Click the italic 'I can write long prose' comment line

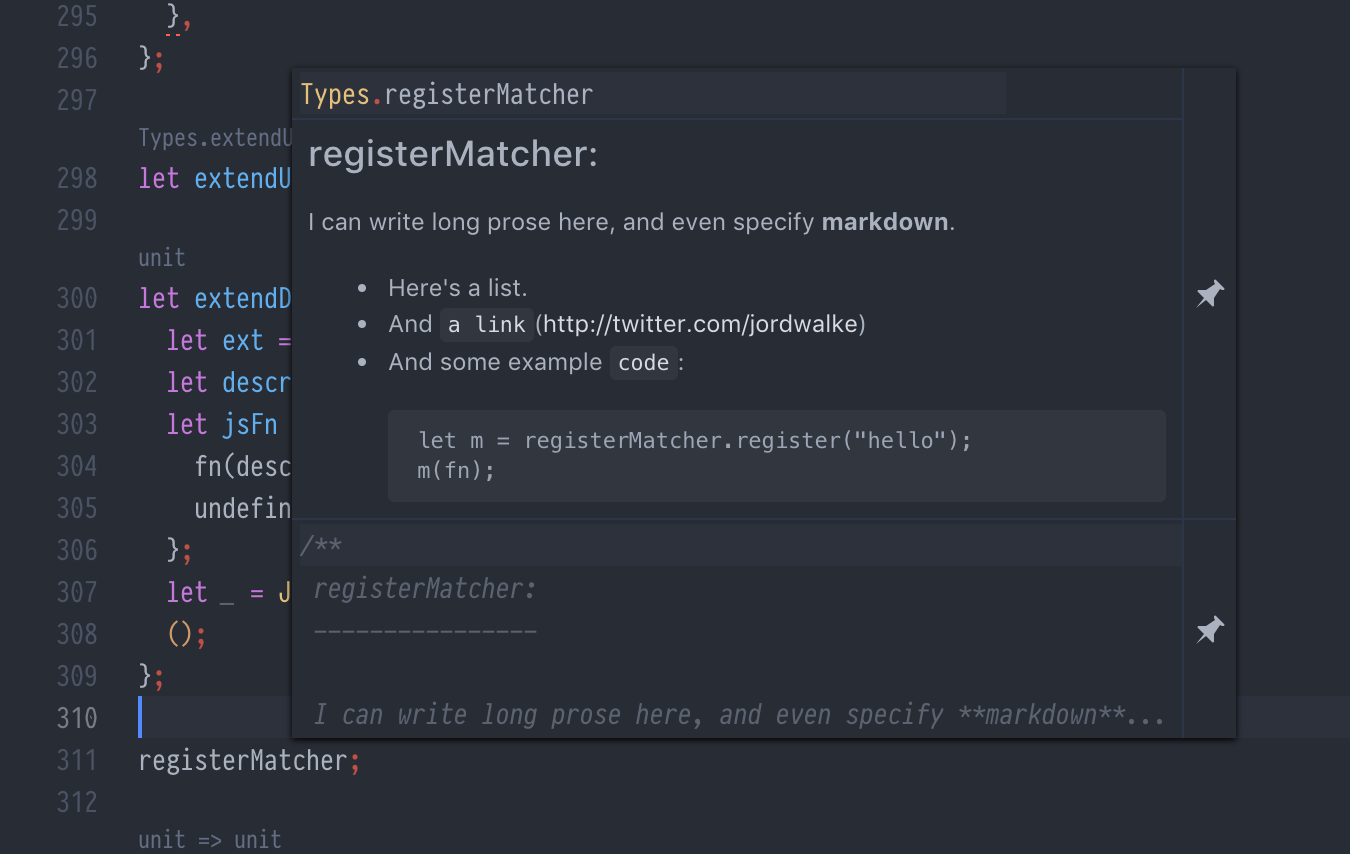739,715
